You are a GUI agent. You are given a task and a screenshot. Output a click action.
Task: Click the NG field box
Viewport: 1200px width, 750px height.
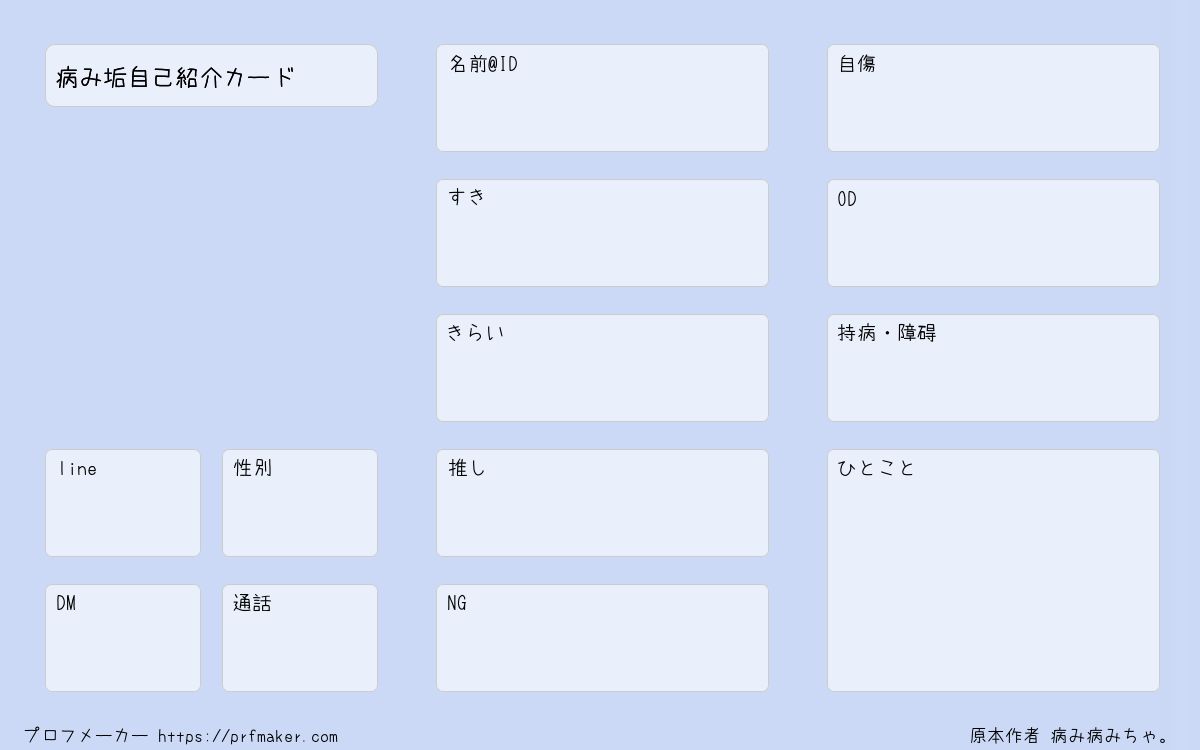602,638
